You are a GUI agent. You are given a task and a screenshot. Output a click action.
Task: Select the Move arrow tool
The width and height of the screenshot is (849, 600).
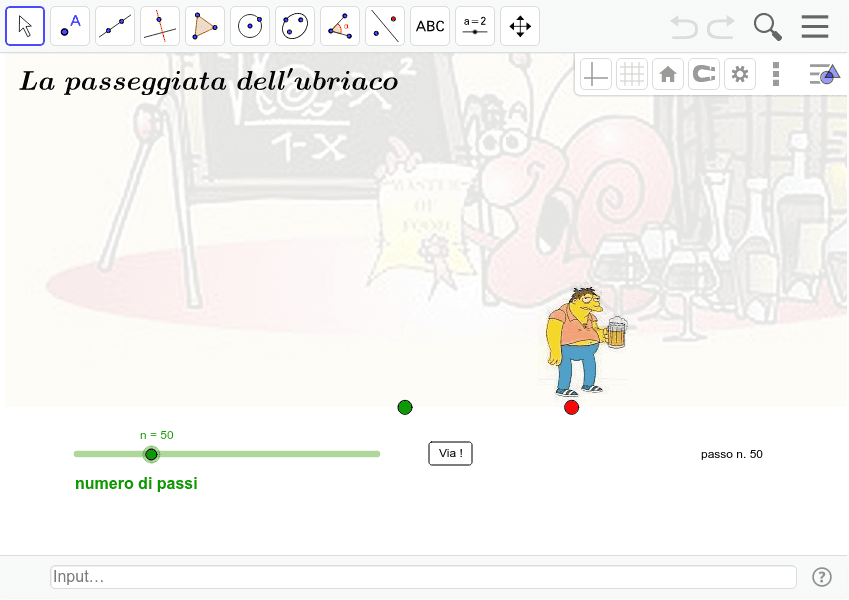(x=25, y=26)
